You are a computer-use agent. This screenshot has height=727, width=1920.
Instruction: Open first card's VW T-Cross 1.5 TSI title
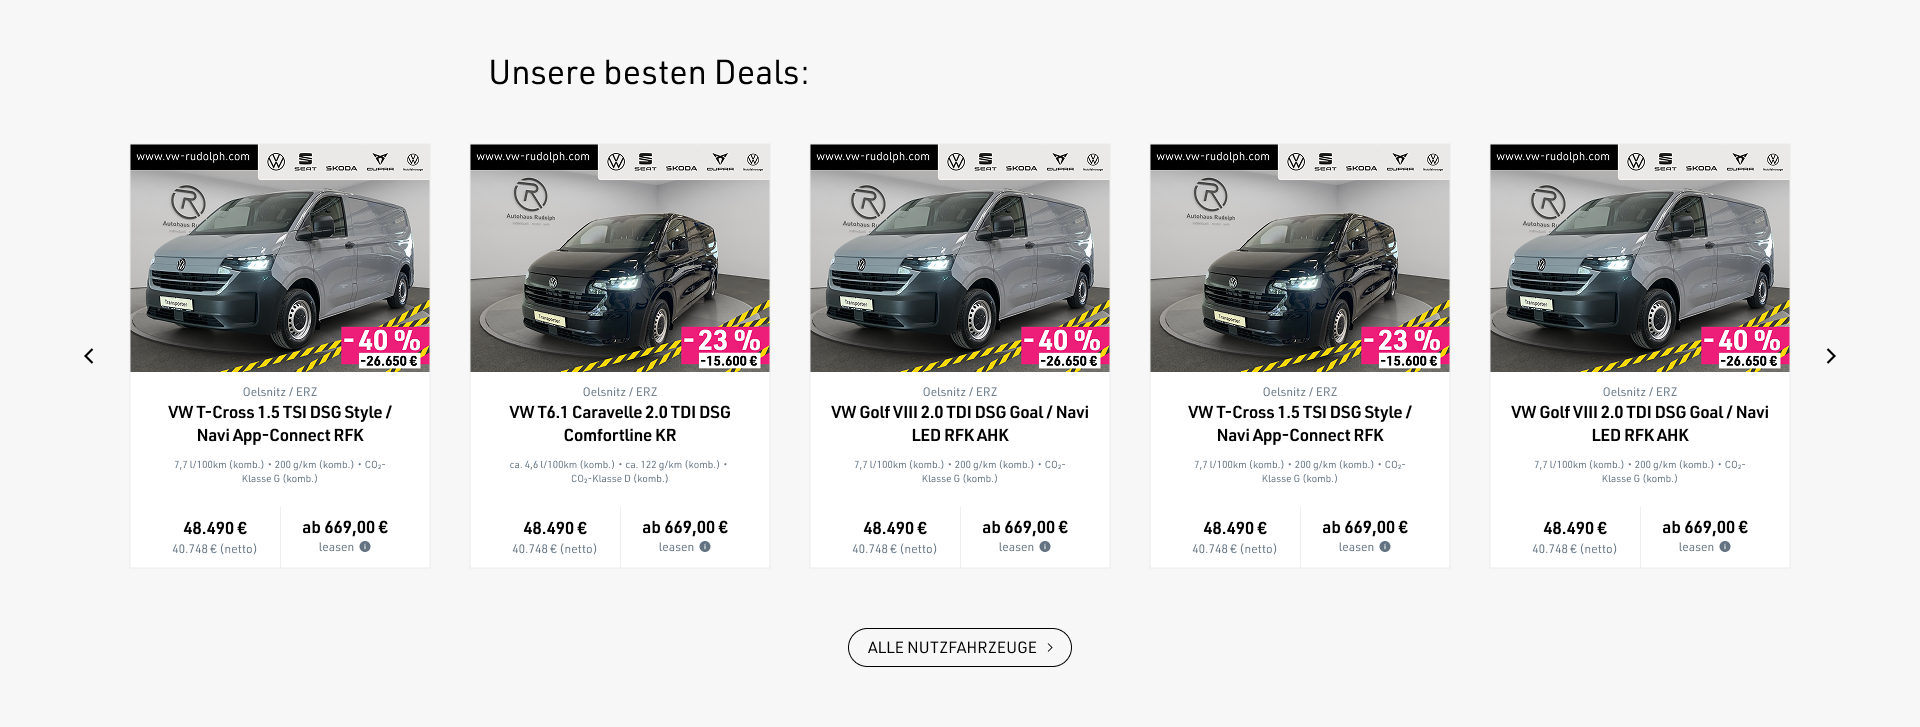(x=280, y=423)
